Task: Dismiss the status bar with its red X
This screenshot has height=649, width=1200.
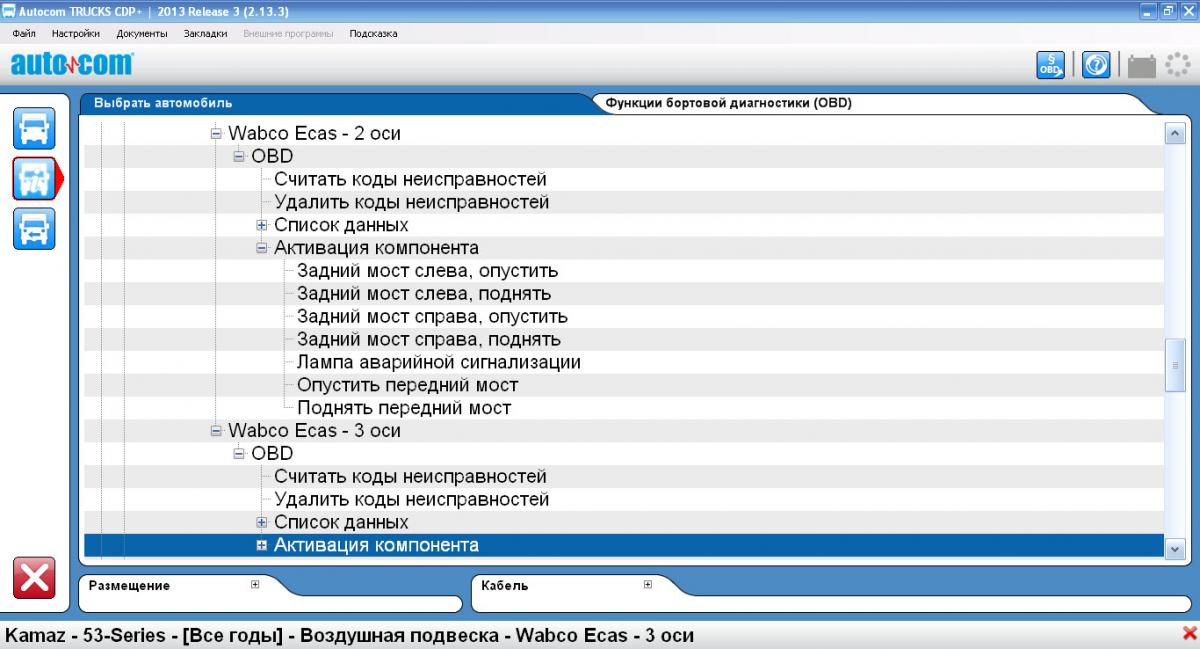Action: tap(1189, 633)
